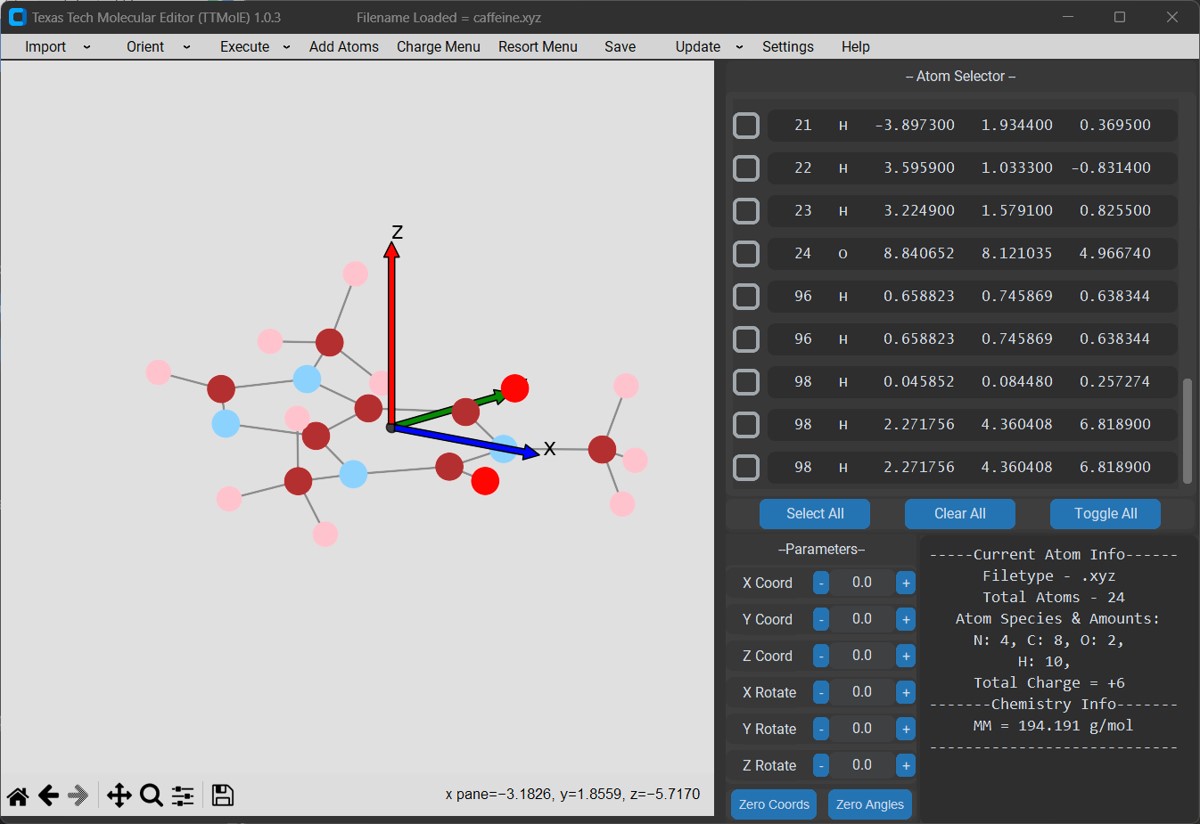This screenshot has height=824, width=1200.
Task: Decrease X Coord with minus button
Action: point(821,583)
